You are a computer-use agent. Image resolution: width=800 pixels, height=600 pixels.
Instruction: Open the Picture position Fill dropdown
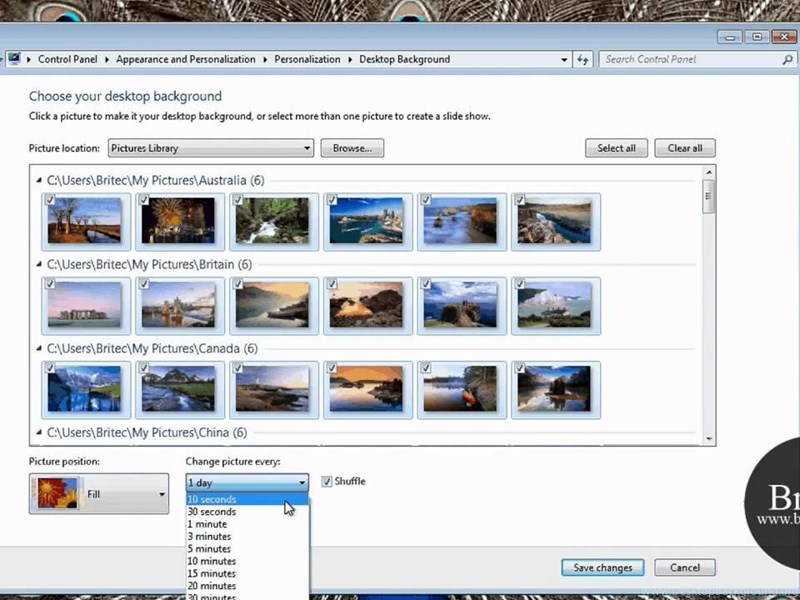(99, 494)
